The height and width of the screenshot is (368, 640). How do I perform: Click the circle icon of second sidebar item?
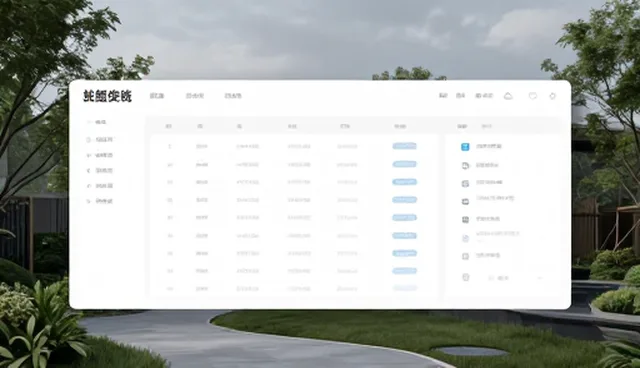pyautogui.click(x=88, y=140)
